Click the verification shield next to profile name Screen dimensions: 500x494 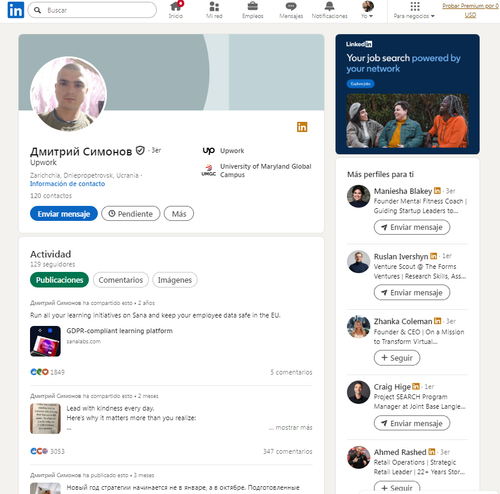pyautogui.click(x=140, y=151)
